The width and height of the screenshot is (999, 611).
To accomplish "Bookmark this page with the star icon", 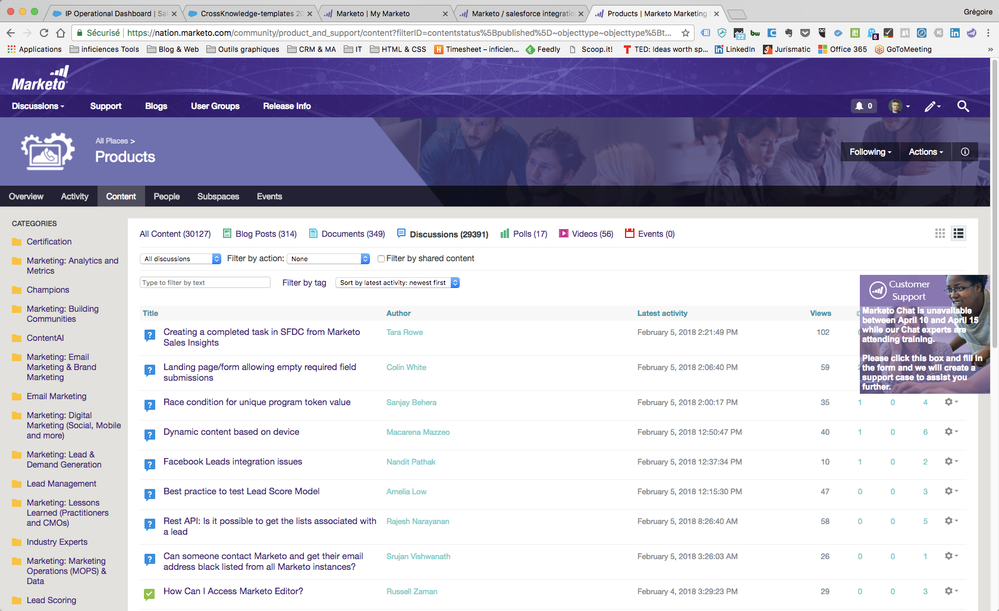I will 686,32.
